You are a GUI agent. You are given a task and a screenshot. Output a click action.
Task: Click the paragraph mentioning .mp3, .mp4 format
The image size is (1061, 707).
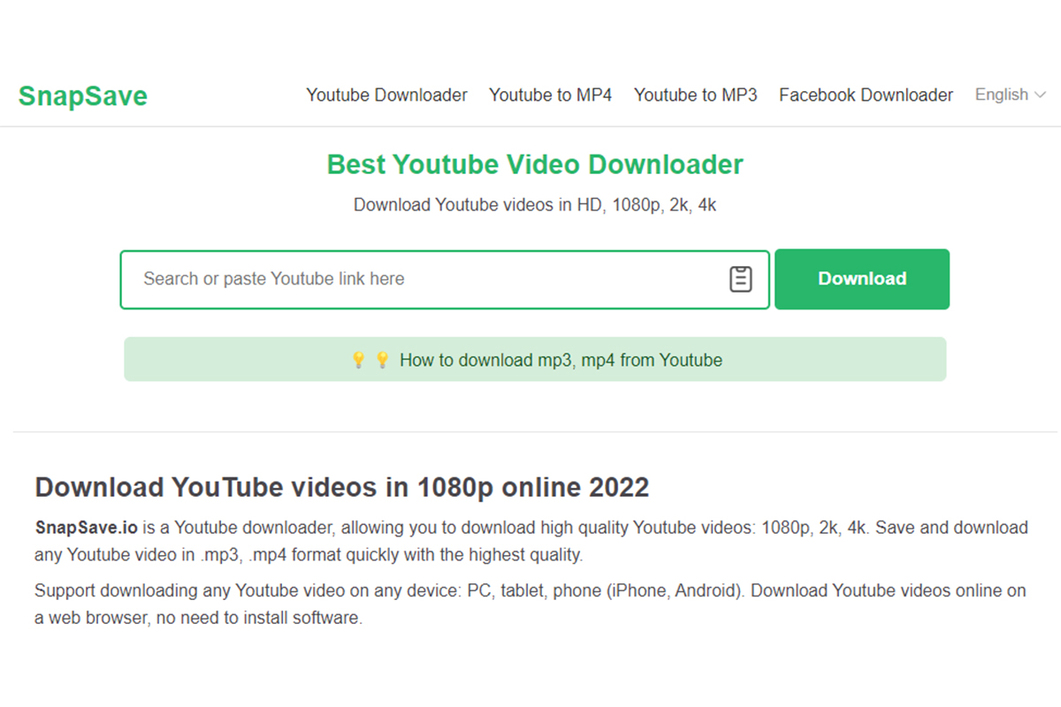click(x=530, y=541)
